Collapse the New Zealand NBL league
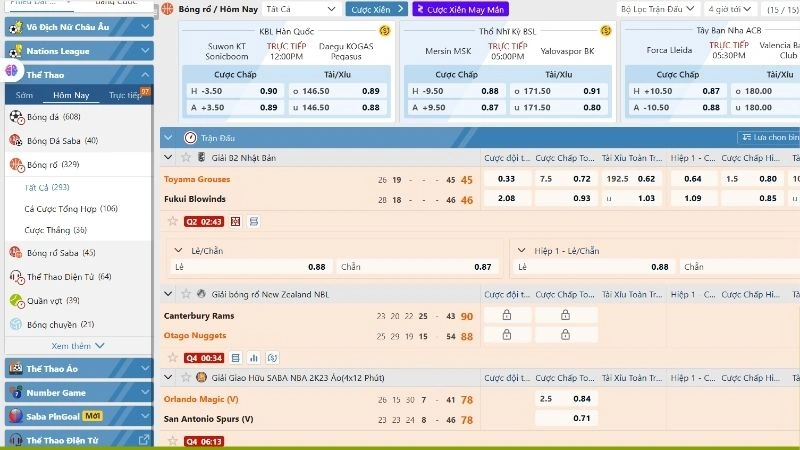800x450 pixels. pos(168,294)
